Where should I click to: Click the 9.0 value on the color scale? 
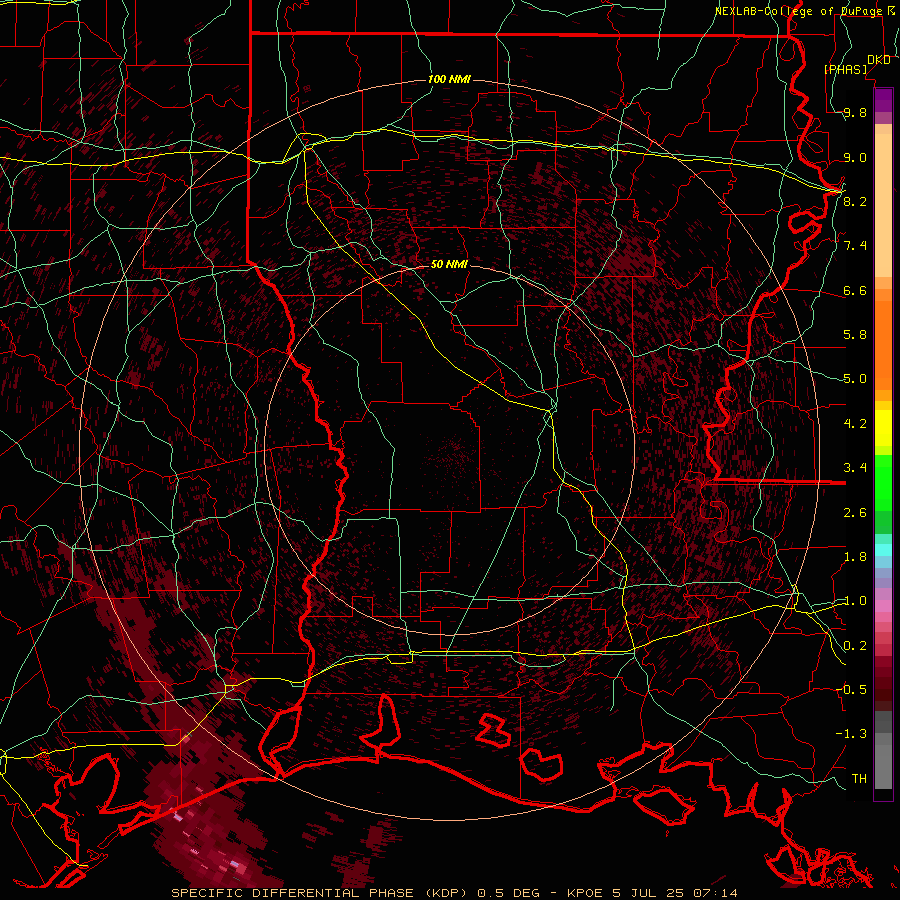[855, 157]
